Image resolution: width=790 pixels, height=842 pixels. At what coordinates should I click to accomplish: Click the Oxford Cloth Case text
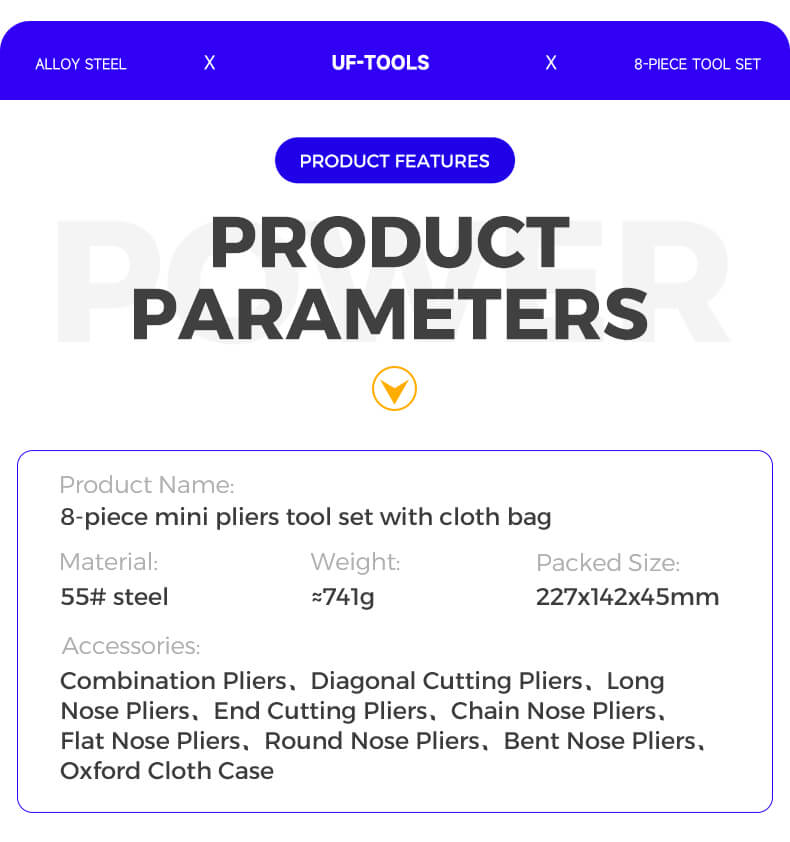(167, 771)
